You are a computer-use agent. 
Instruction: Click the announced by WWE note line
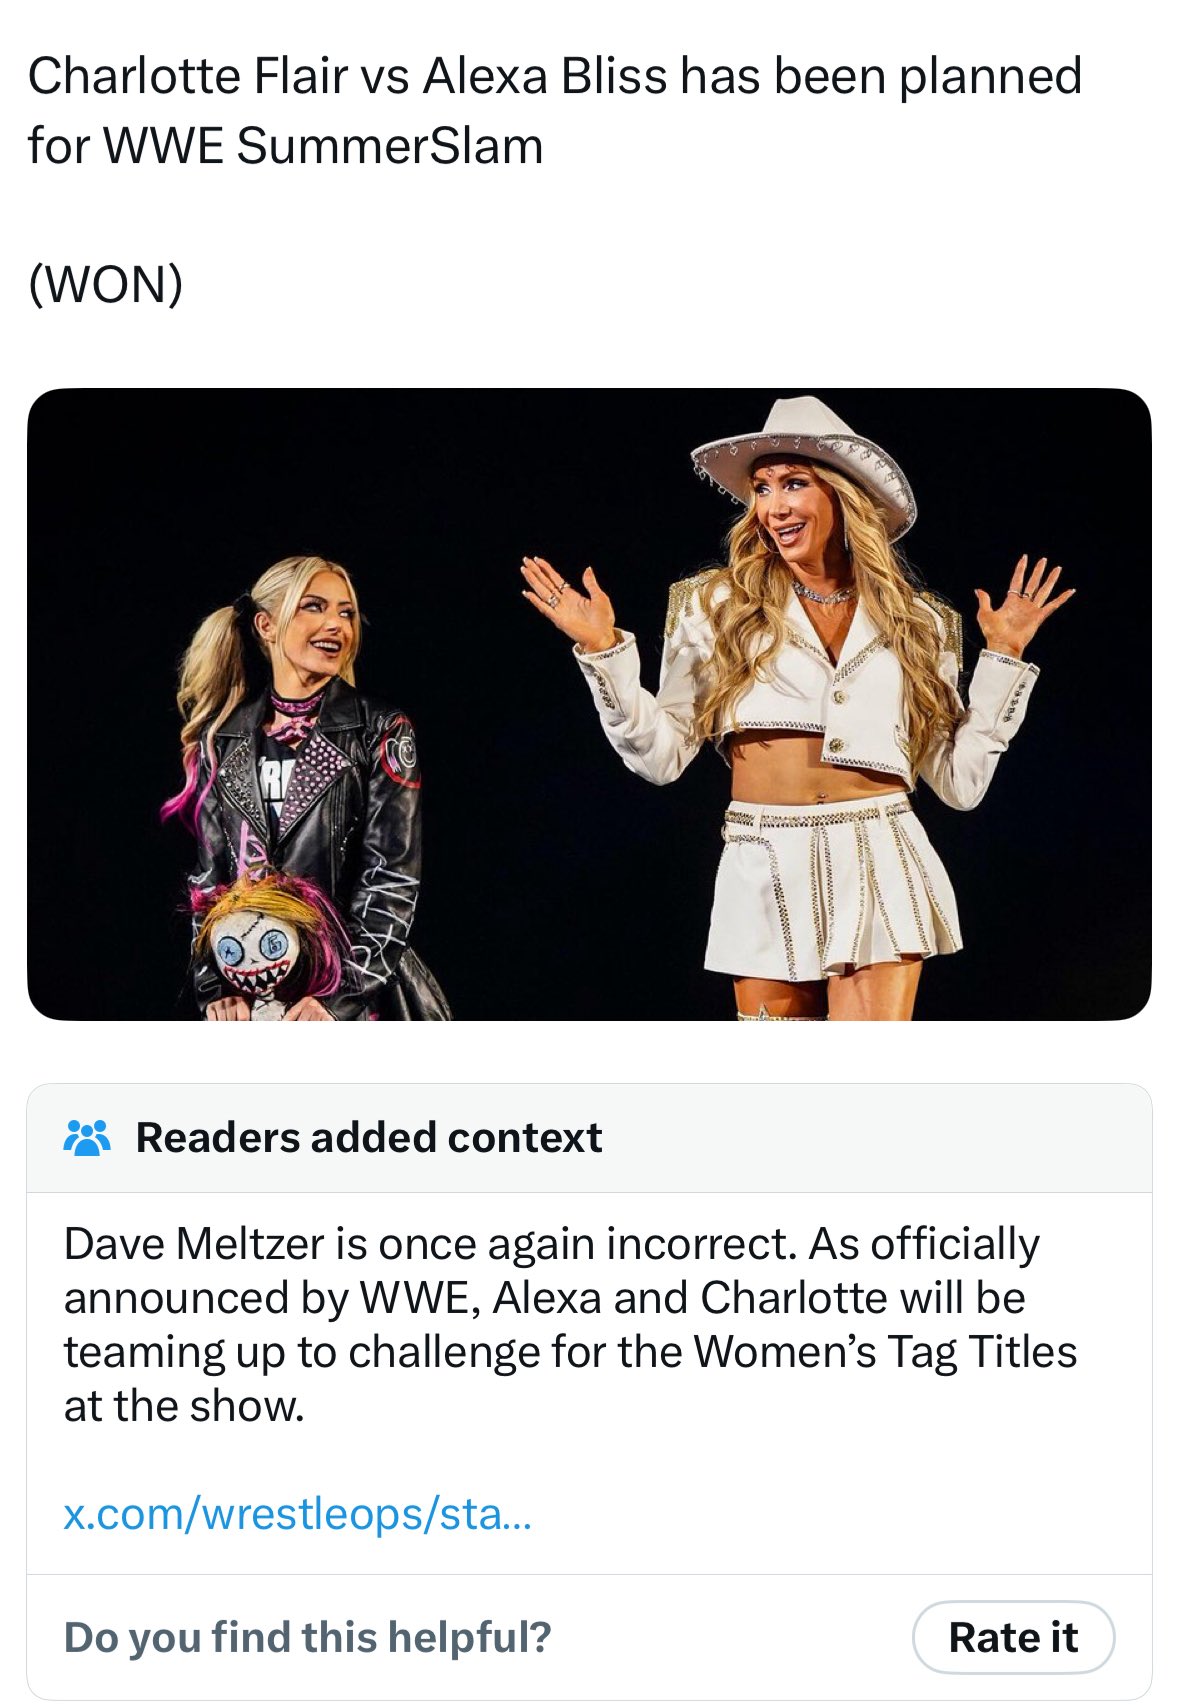(545, 1298)
